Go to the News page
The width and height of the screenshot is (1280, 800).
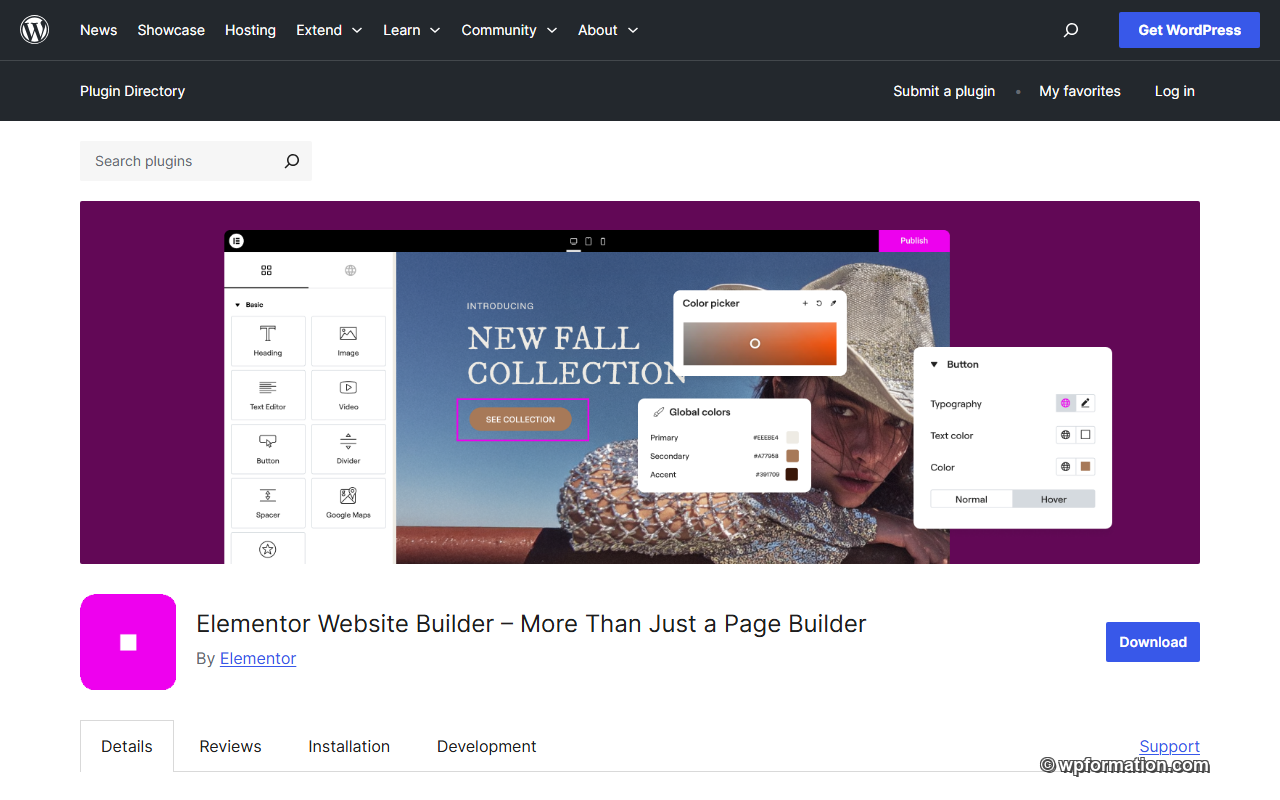pyautogui.click(x=99, y=30)
